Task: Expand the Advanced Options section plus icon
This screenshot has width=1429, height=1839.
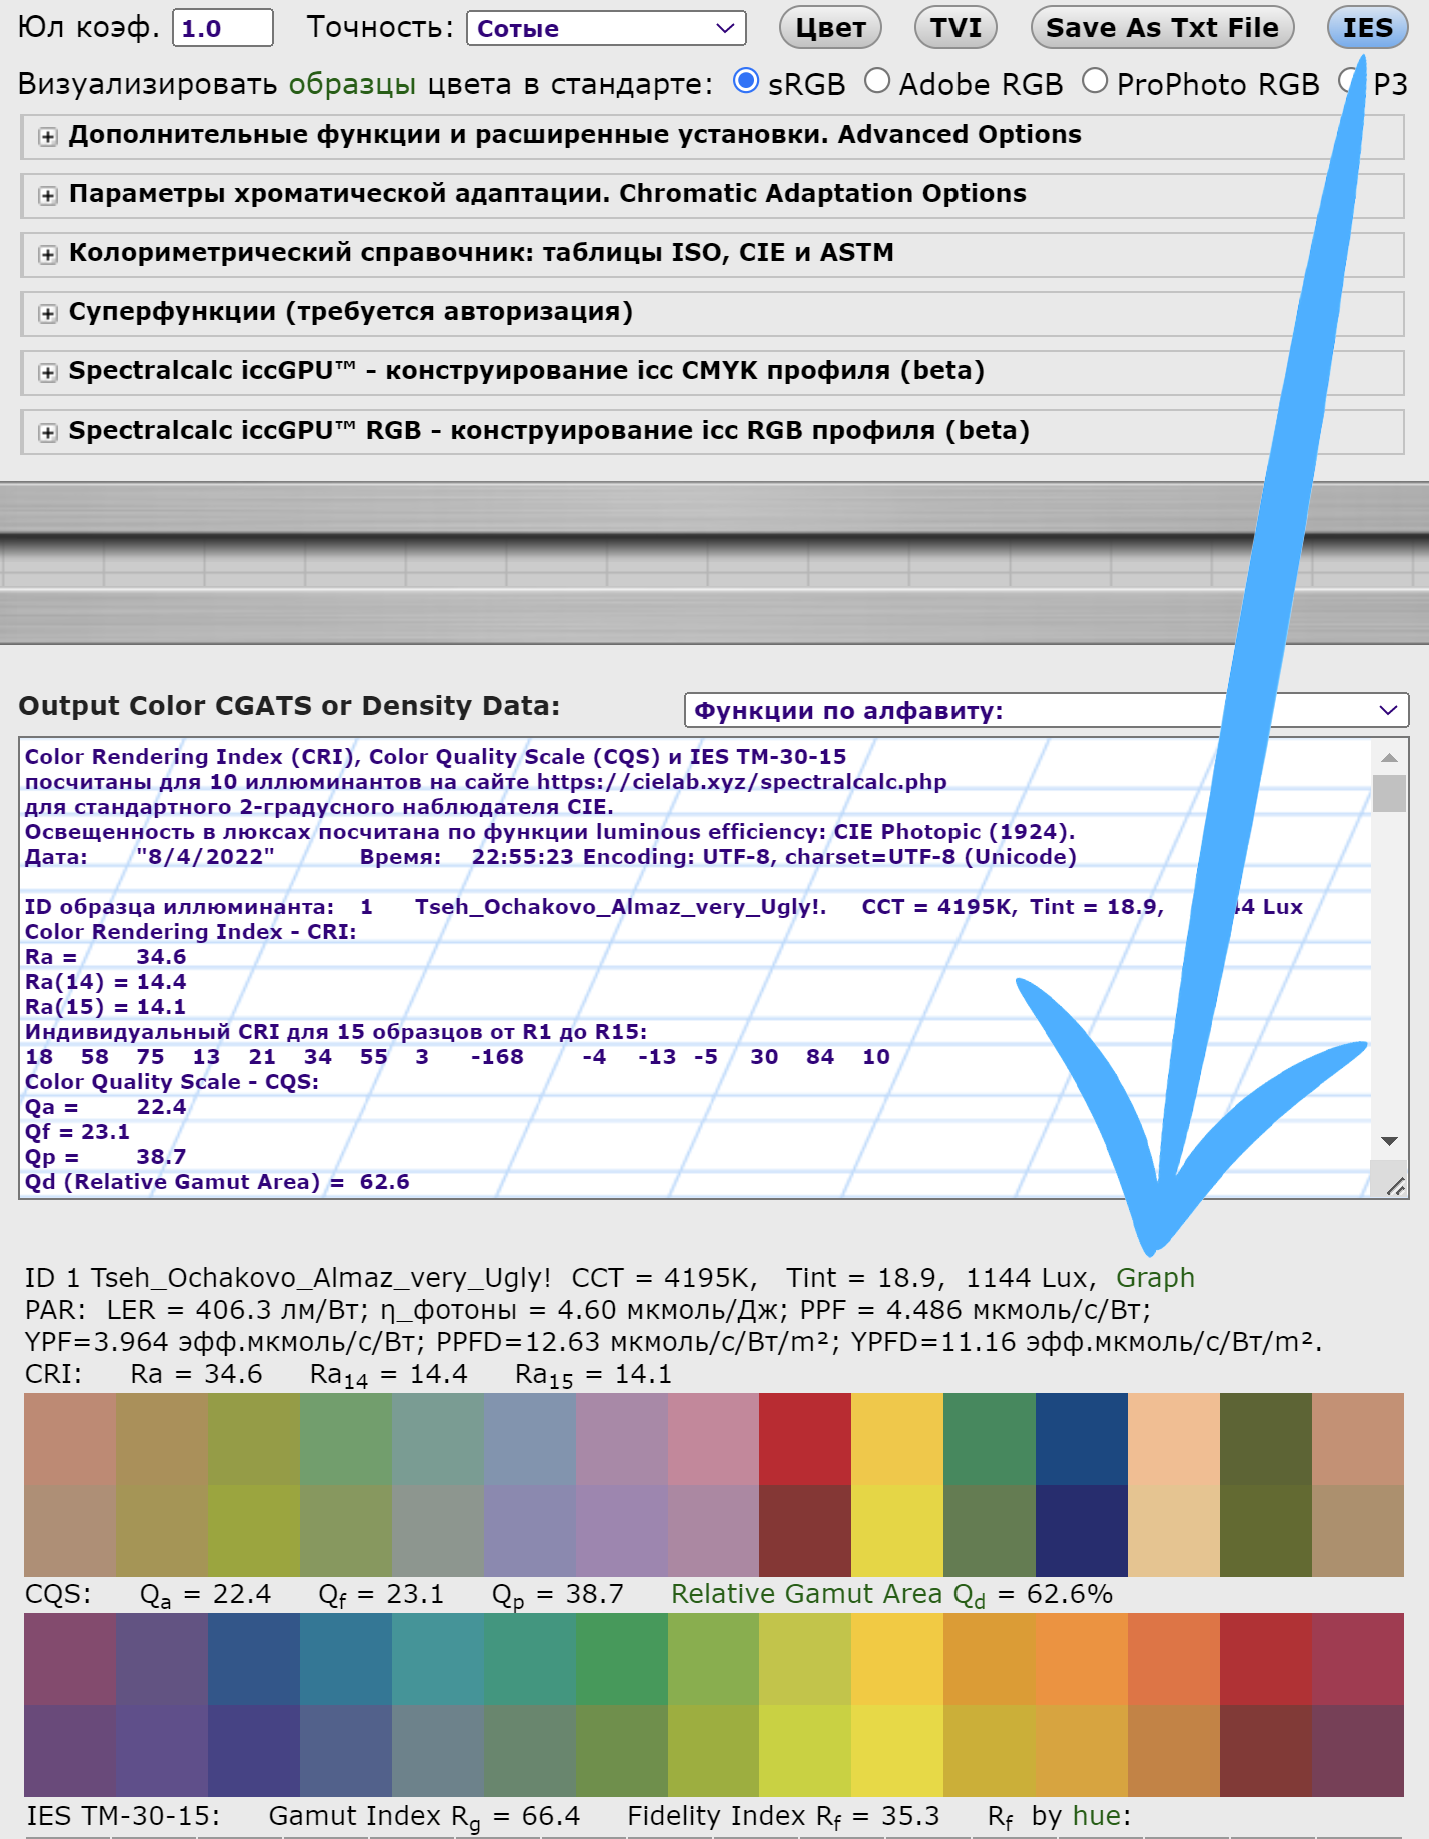Action: (x=47, y=137)
